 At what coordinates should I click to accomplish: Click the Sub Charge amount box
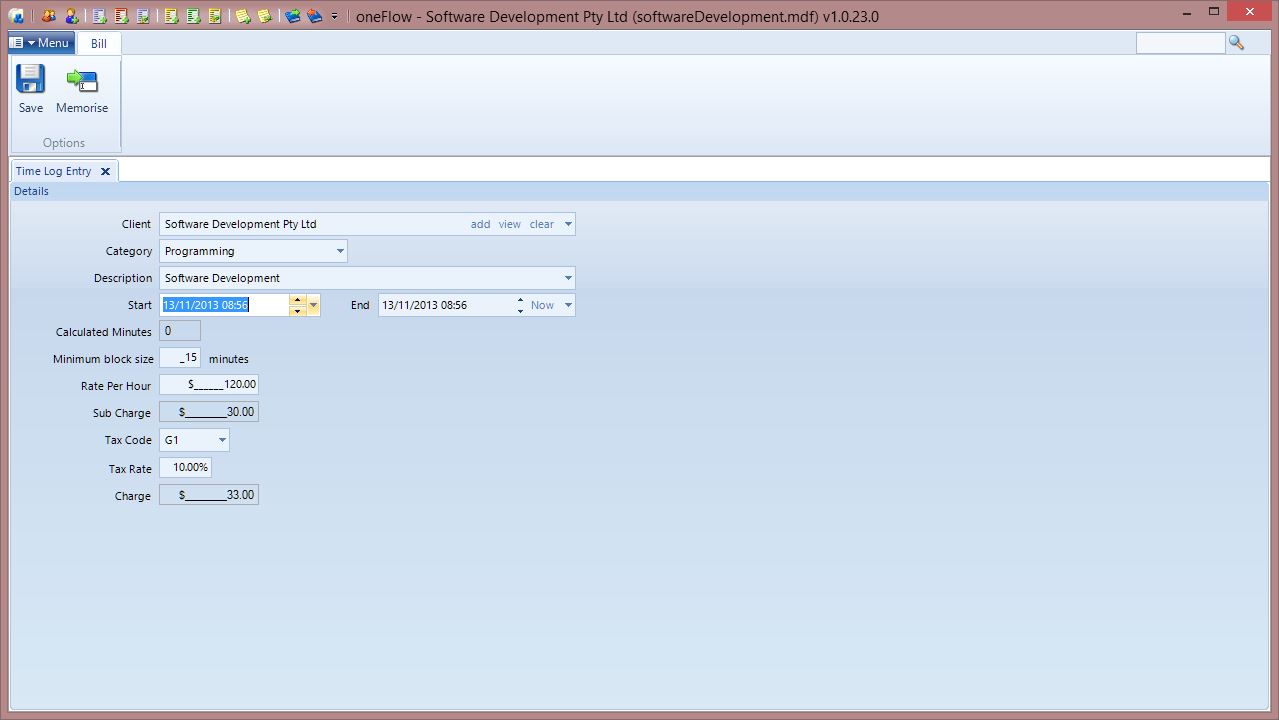(209, 412)
